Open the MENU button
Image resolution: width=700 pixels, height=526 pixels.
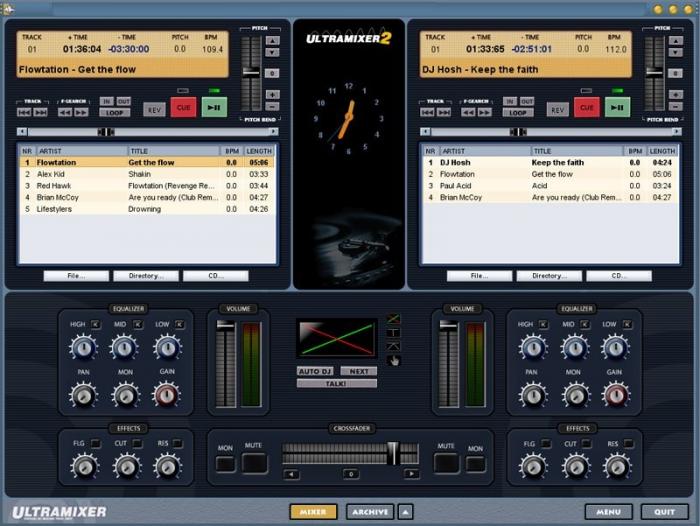[608, 512]
